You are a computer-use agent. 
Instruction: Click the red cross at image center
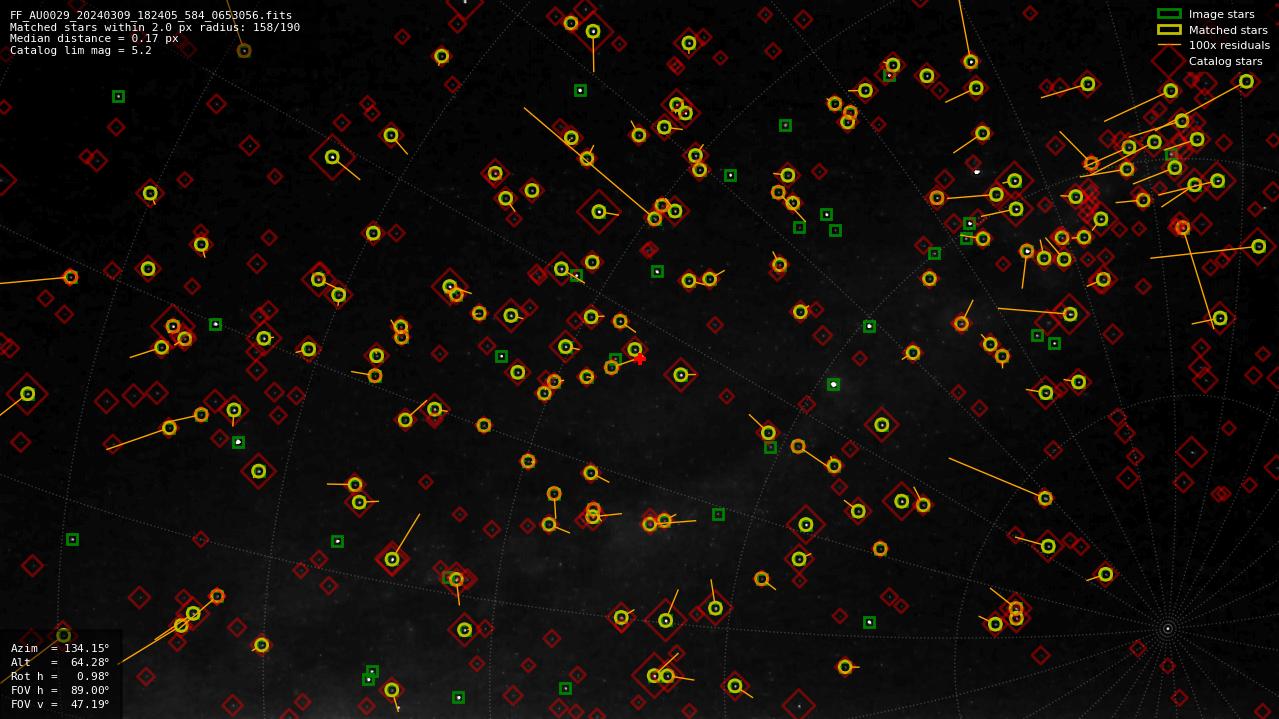[x=640, y=359]
